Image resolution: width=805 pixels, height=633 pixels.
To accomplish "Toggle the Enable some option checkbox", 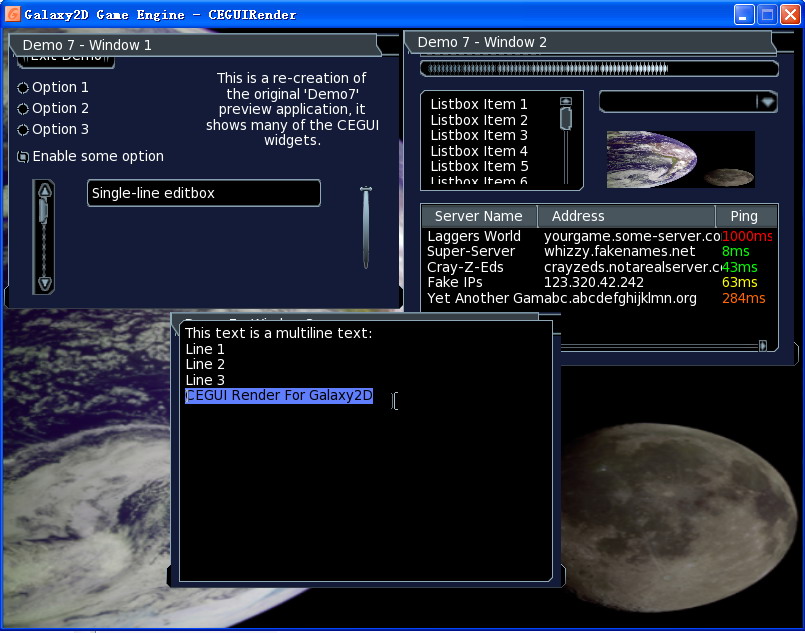I will click(24, 157).
